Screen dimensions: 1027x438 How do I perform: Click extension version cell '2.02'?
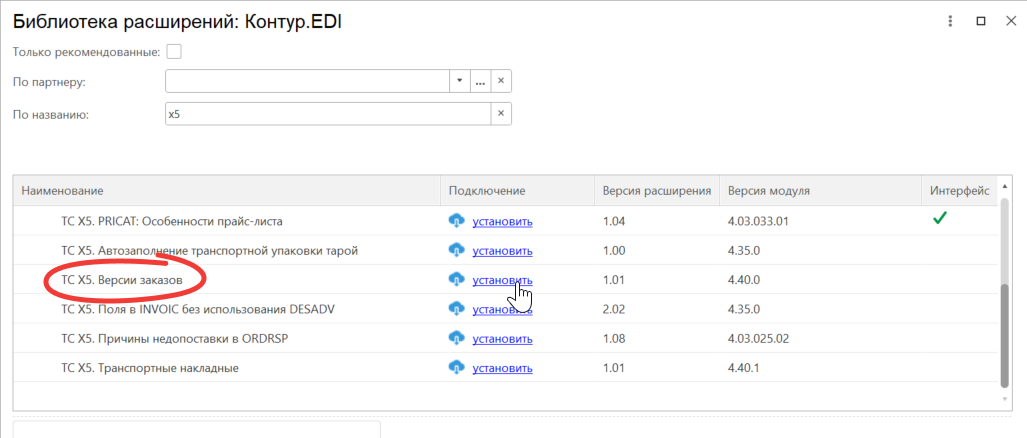tap(614, 309)
